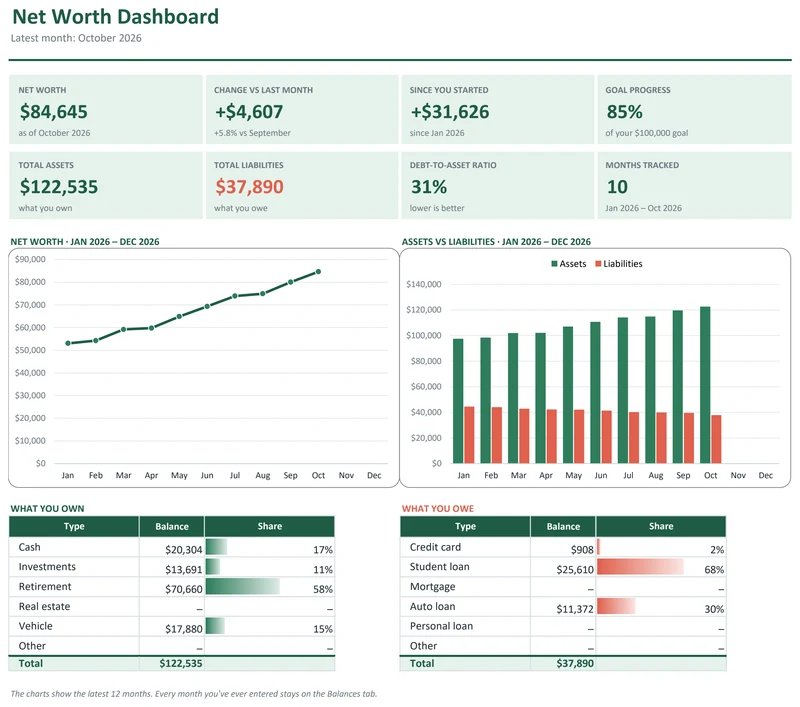Screen dimensions: 800x707
Task: Select the Auto loan 30% share value
Action: click(x=714, y=609)
